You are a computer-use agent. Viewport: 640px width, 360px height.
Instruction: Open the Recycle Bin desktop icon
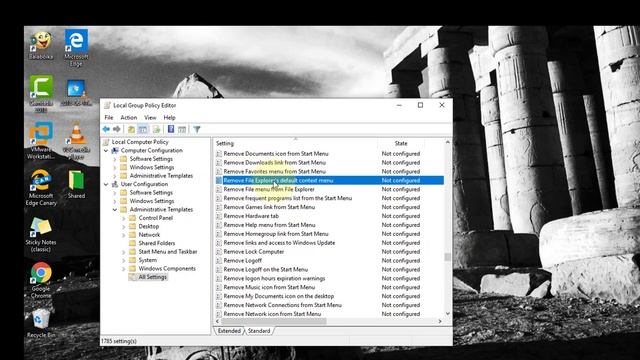41,324
